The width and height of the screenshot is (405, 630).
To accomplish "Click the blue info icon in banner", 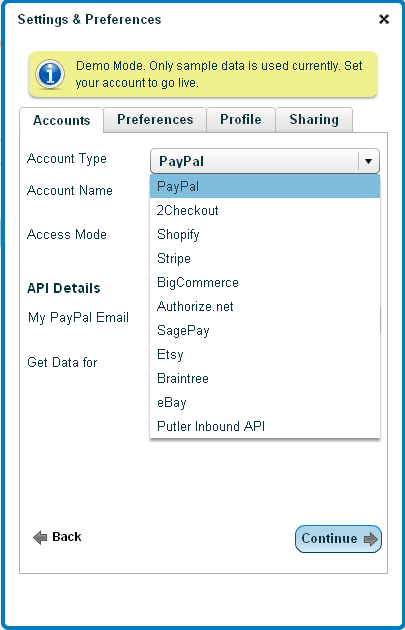I will coord(50,74).
